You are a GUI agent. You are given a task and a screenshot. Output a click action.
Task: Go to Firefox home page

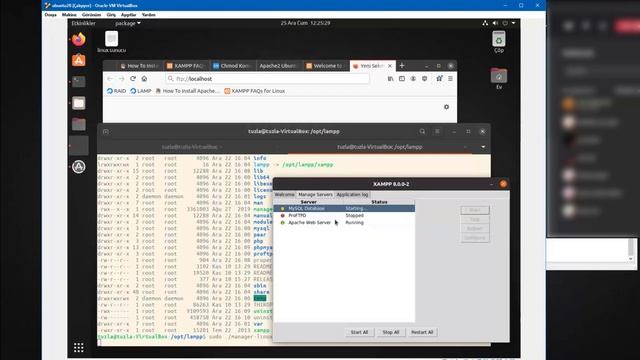144,78
